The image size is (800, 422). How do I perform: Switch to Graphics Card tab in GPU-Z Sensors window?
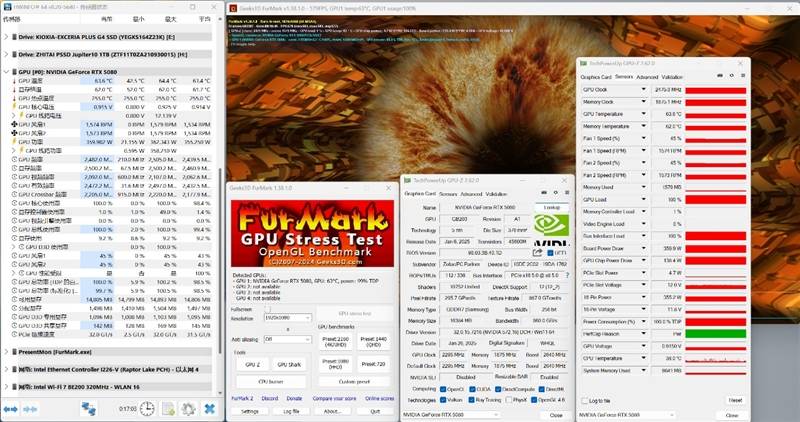(x=596, y=77)
